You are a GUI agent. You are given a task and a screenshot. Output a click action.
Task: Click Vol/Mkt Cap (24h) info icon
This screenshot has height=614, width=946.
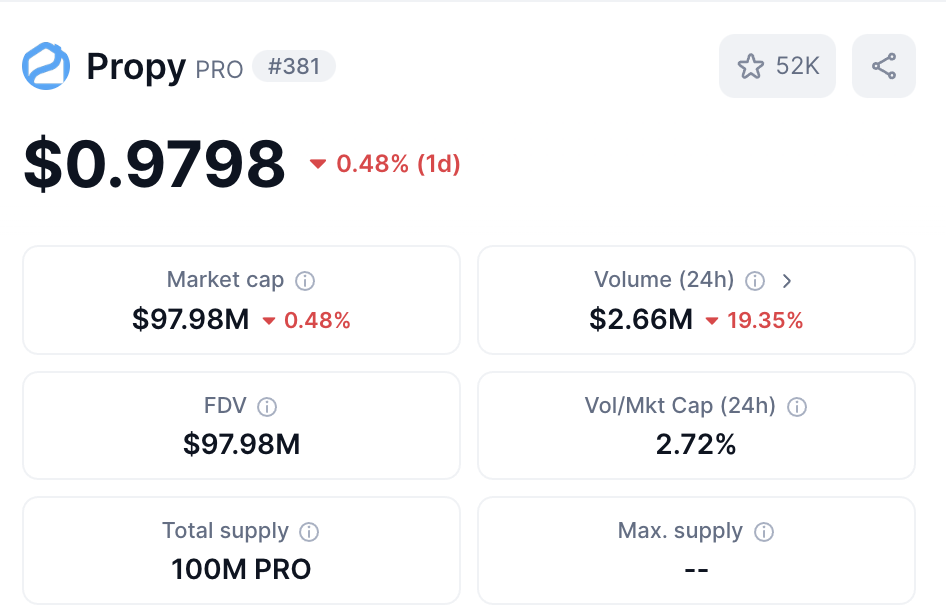(x=797, y=407)
